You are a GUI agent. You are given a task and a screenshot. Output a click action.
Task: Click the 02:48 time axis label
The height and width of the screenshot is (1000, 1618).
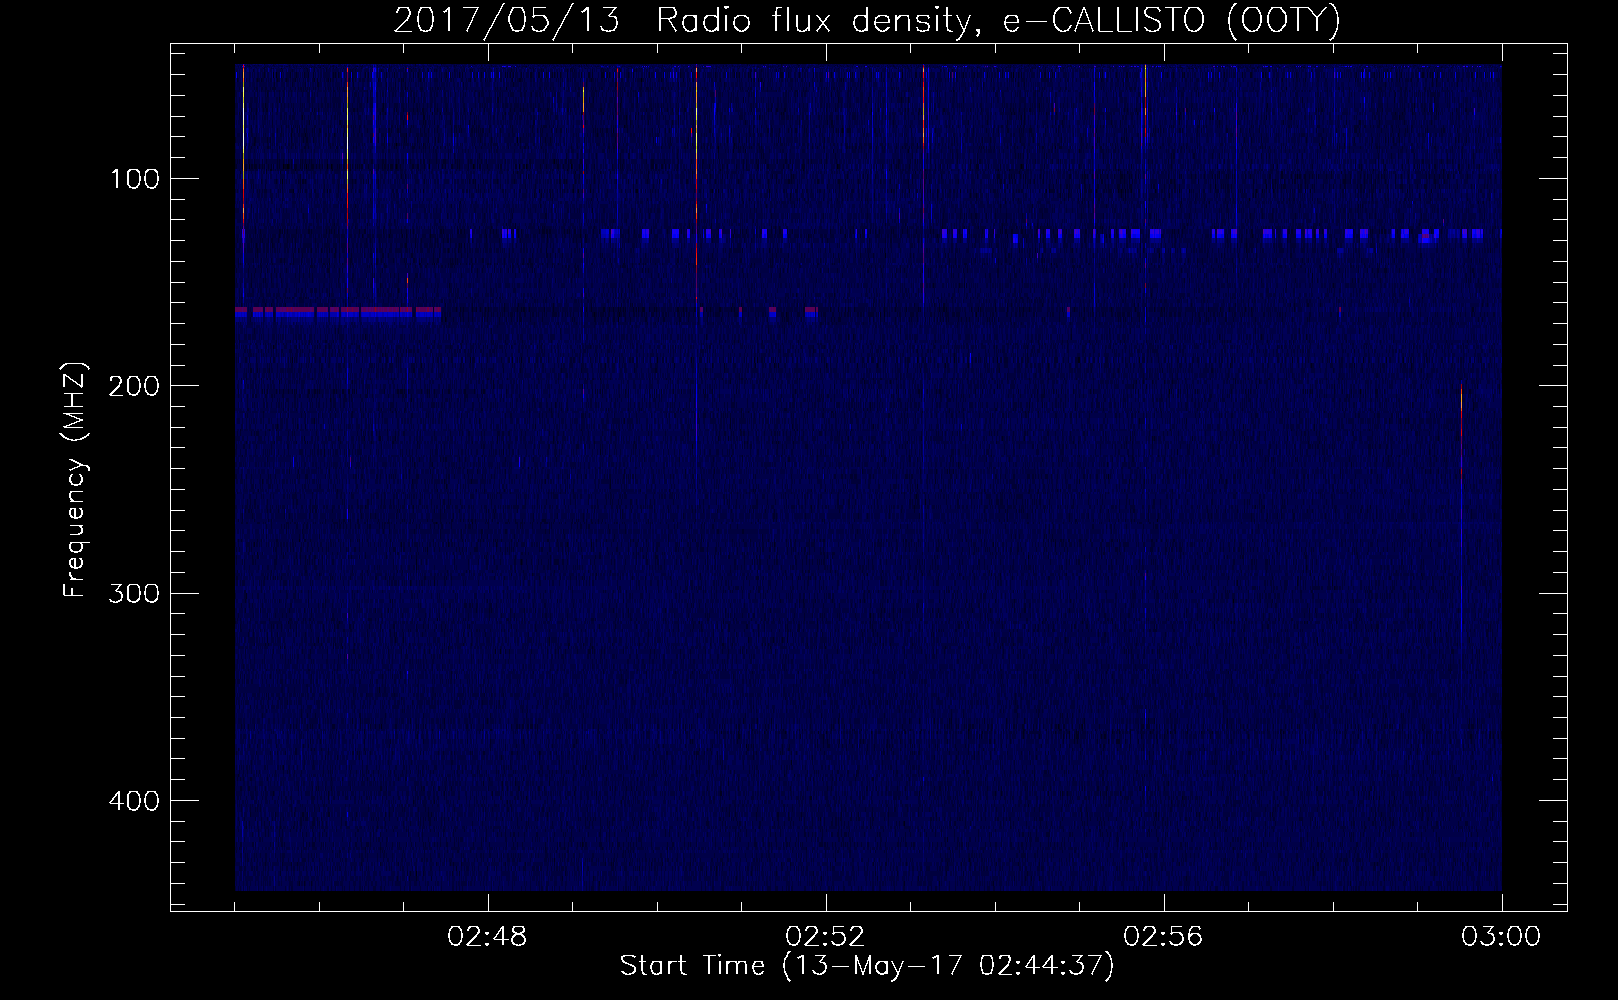click(x=488, y=937)
